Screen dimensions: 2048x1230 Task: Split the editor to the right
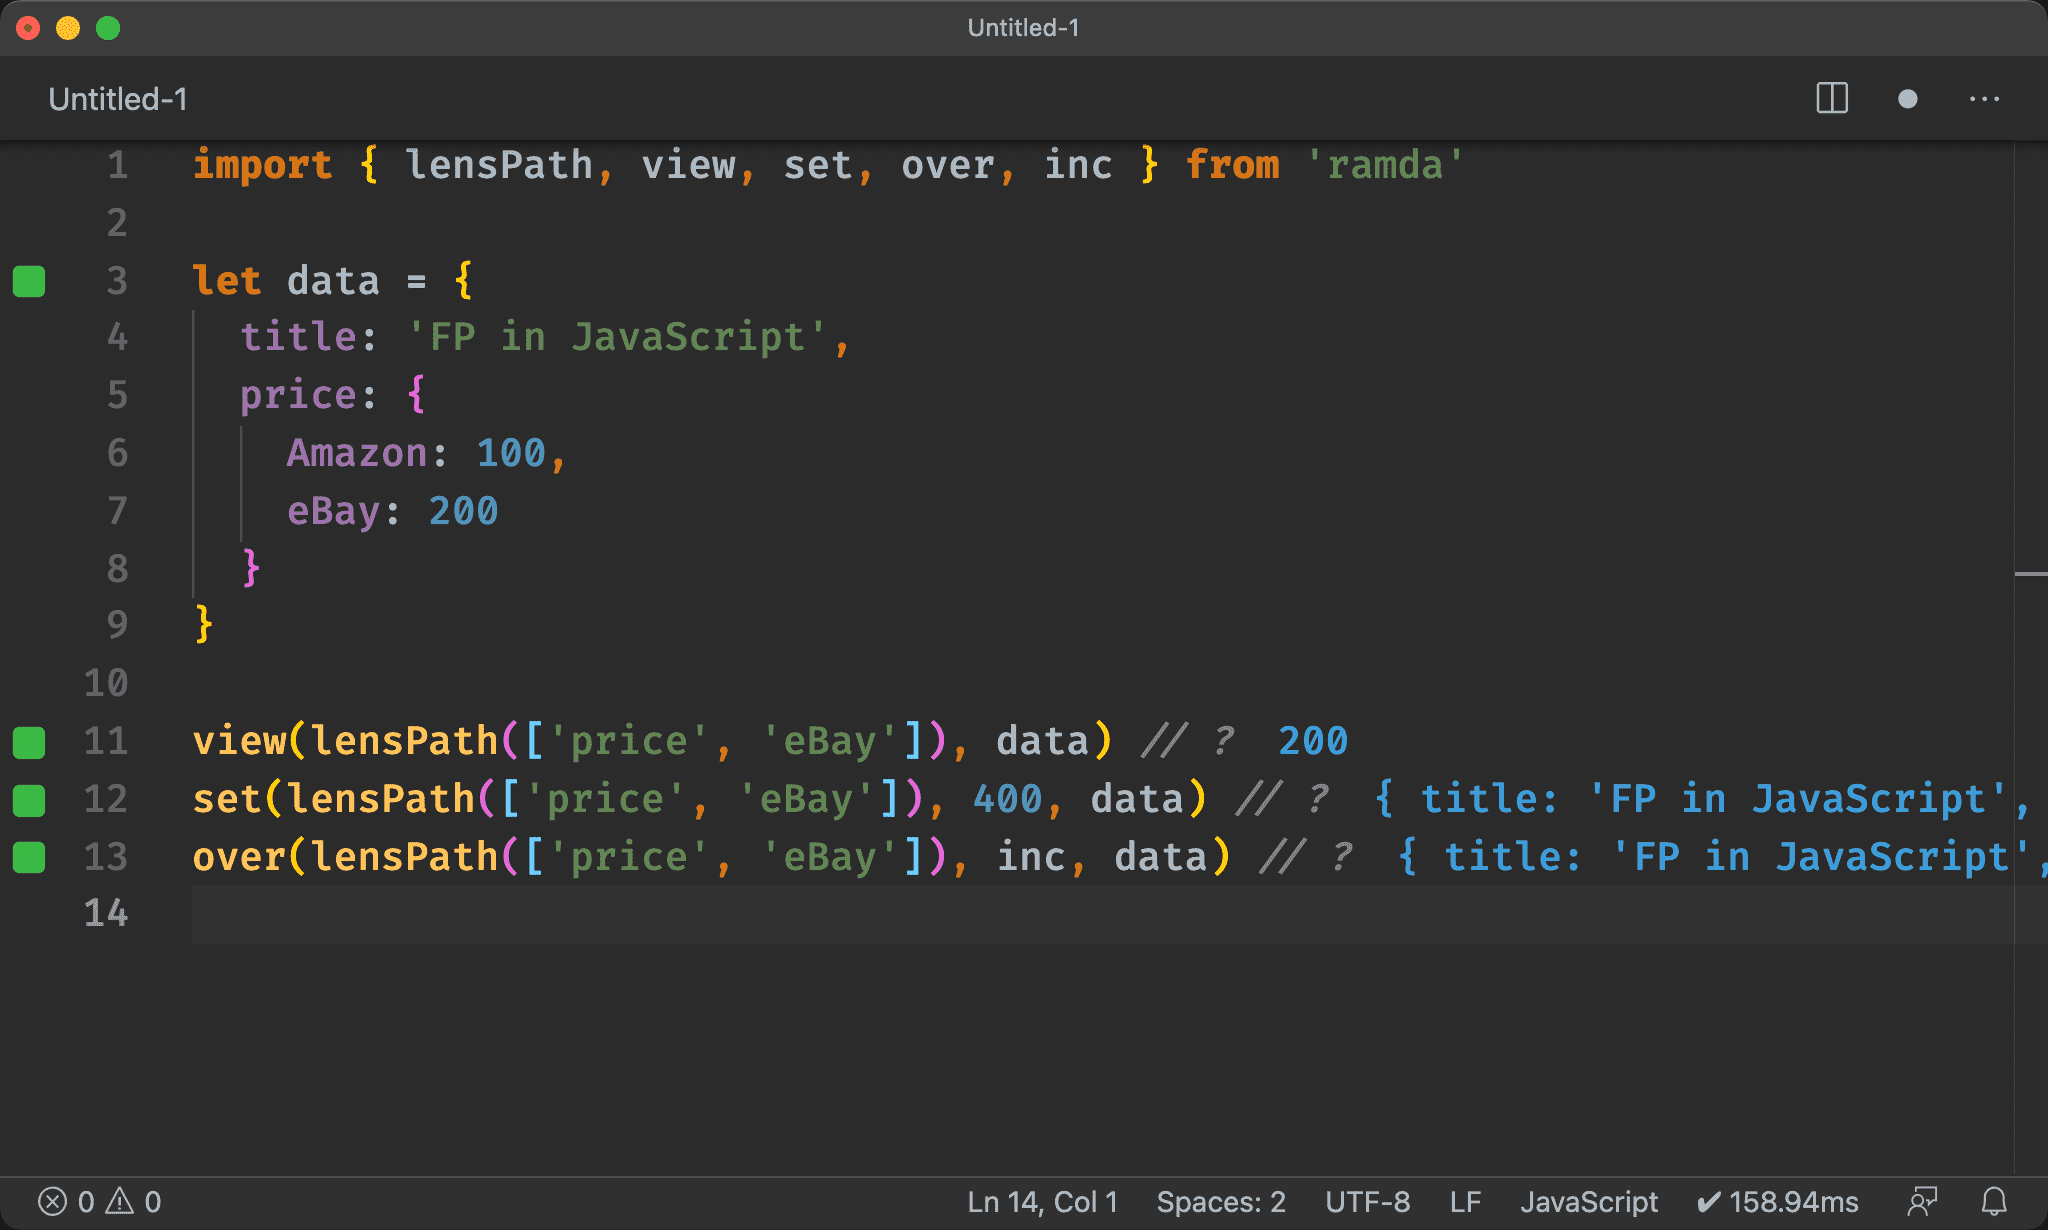(x=1832, y=99)
